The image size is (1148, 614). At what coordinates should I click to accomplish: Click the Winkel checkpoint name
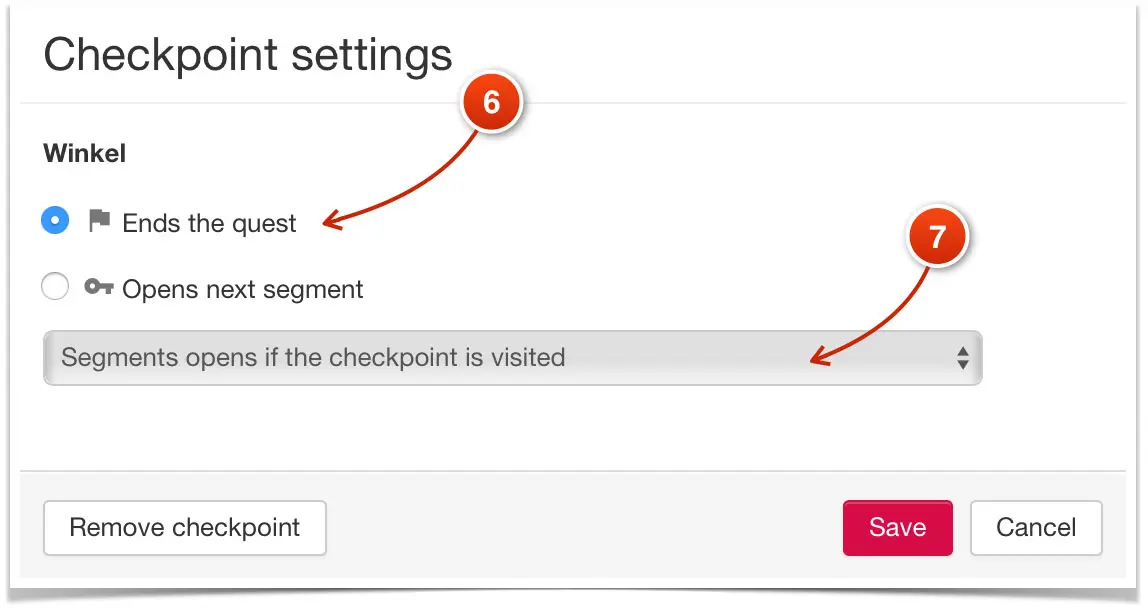pyautogui.click(x=85, y=153)
